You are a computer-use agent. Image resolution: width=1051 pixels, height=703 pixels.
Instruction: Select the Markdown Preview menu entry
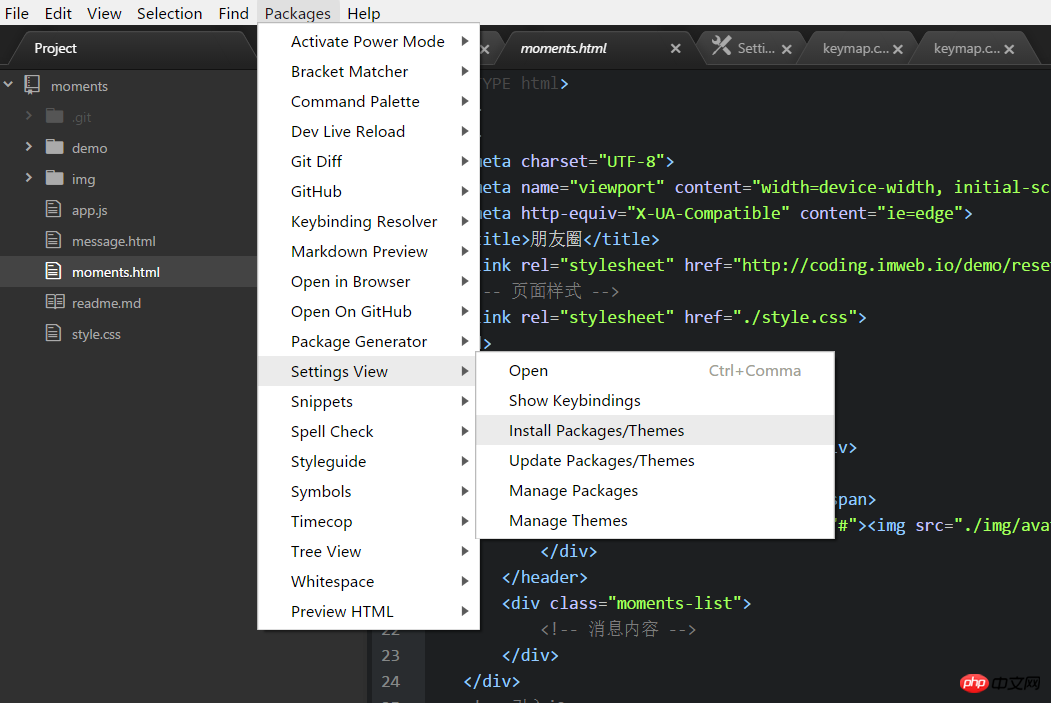[x=368, y=251]
